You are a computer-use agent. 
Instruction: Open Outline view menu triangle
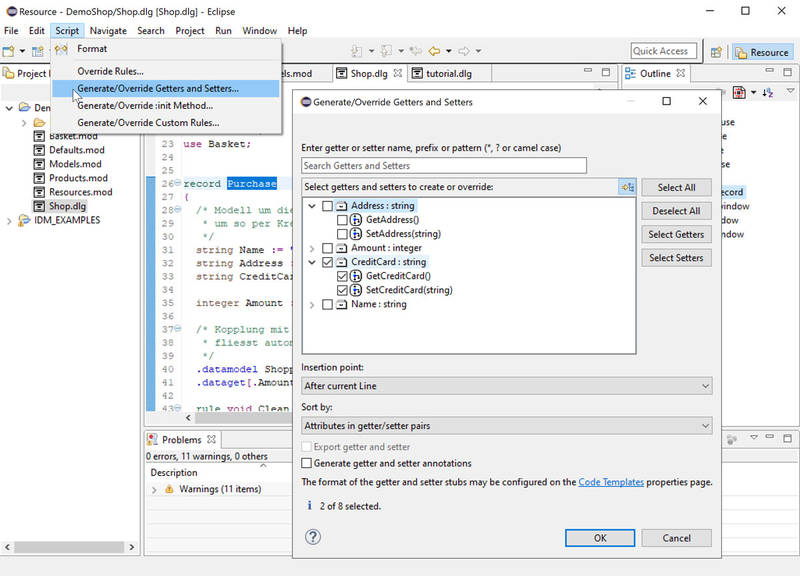click(790, 91)
